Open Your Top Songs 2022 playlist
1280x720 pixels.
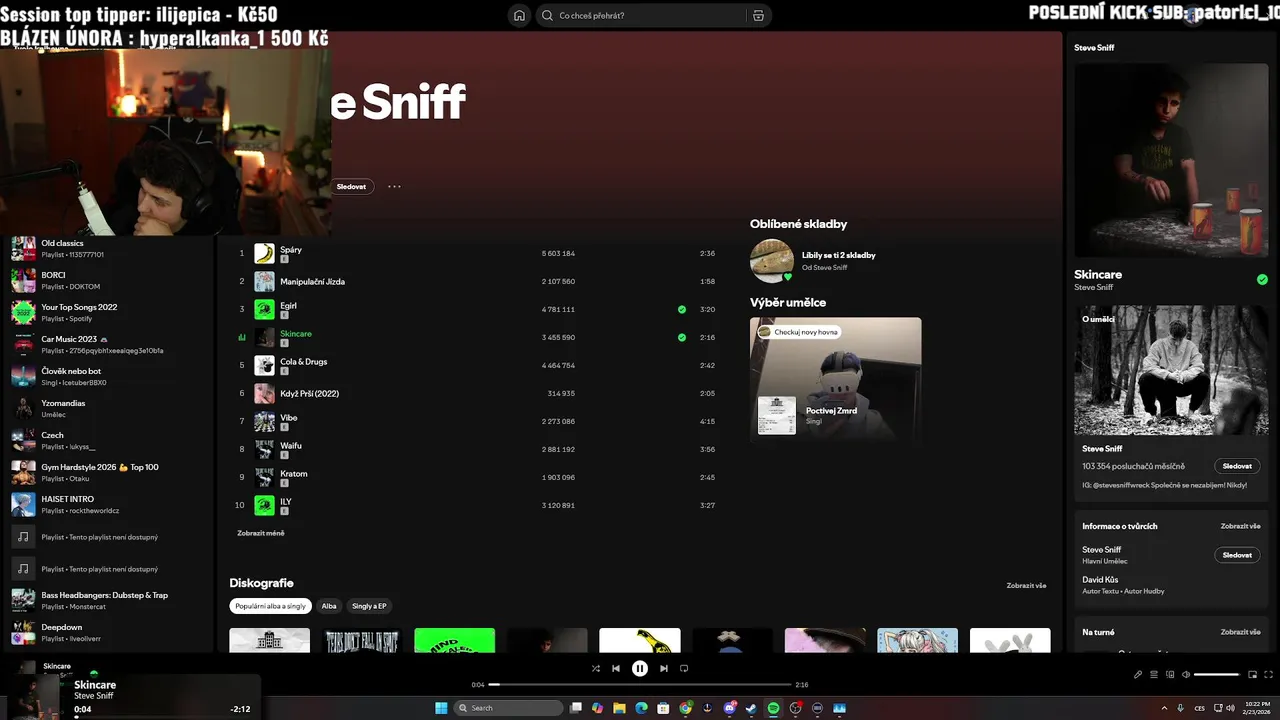click(x=110, y=313)
